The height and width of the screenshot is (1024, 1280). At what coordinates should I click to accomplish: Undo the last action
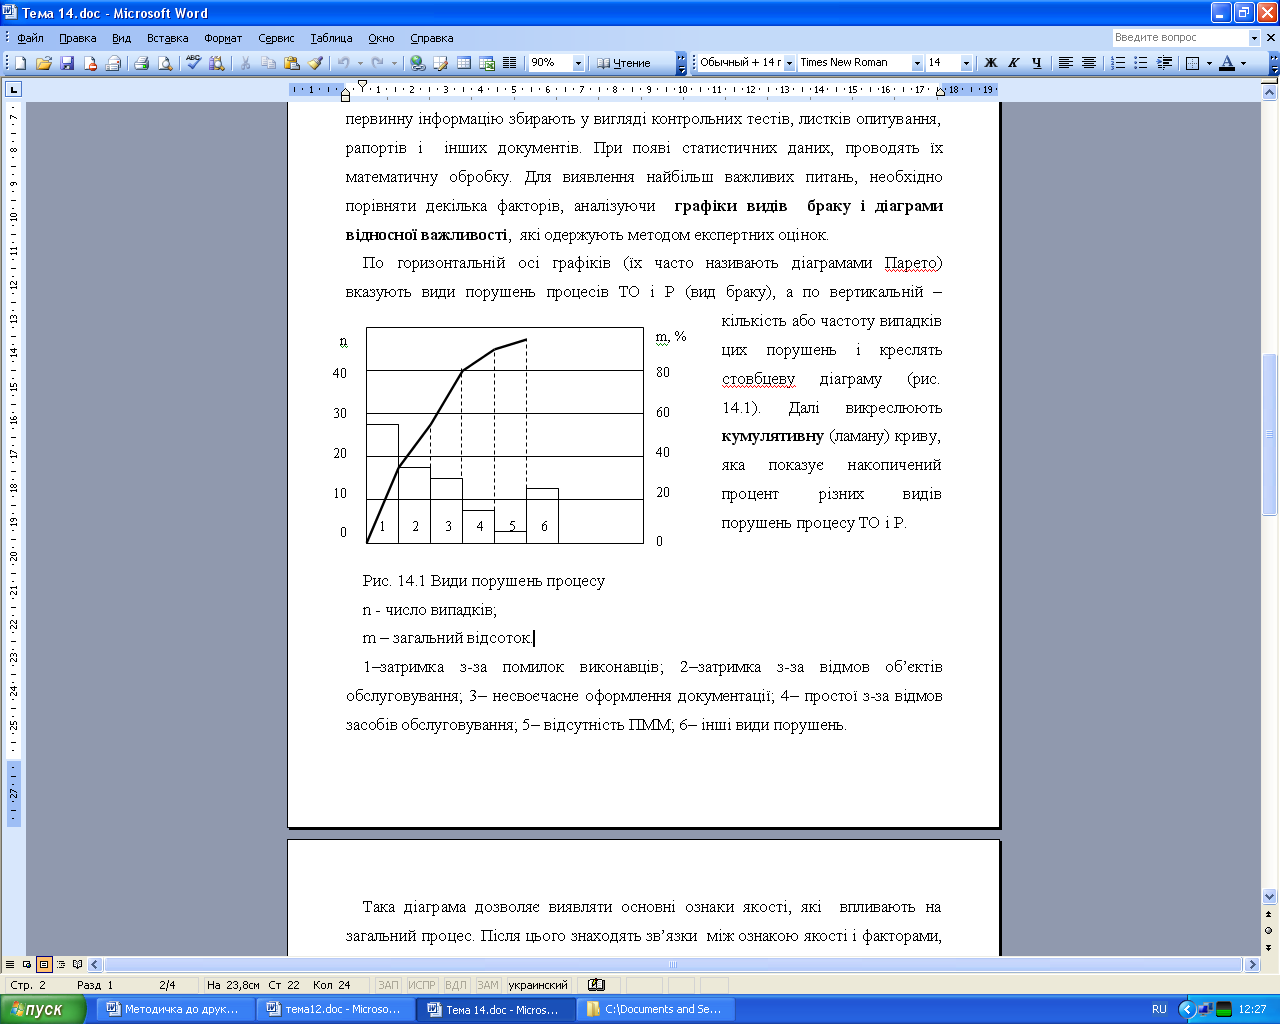(343, 63)
